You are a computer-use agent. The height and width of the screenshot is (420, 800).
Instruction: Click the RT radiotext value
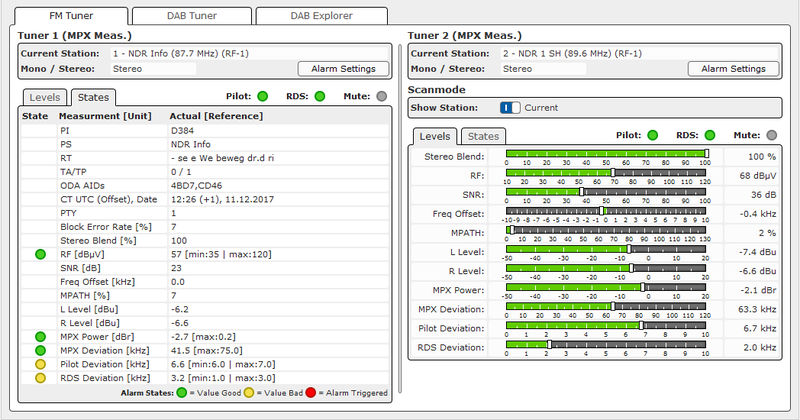tap(222, 158)
